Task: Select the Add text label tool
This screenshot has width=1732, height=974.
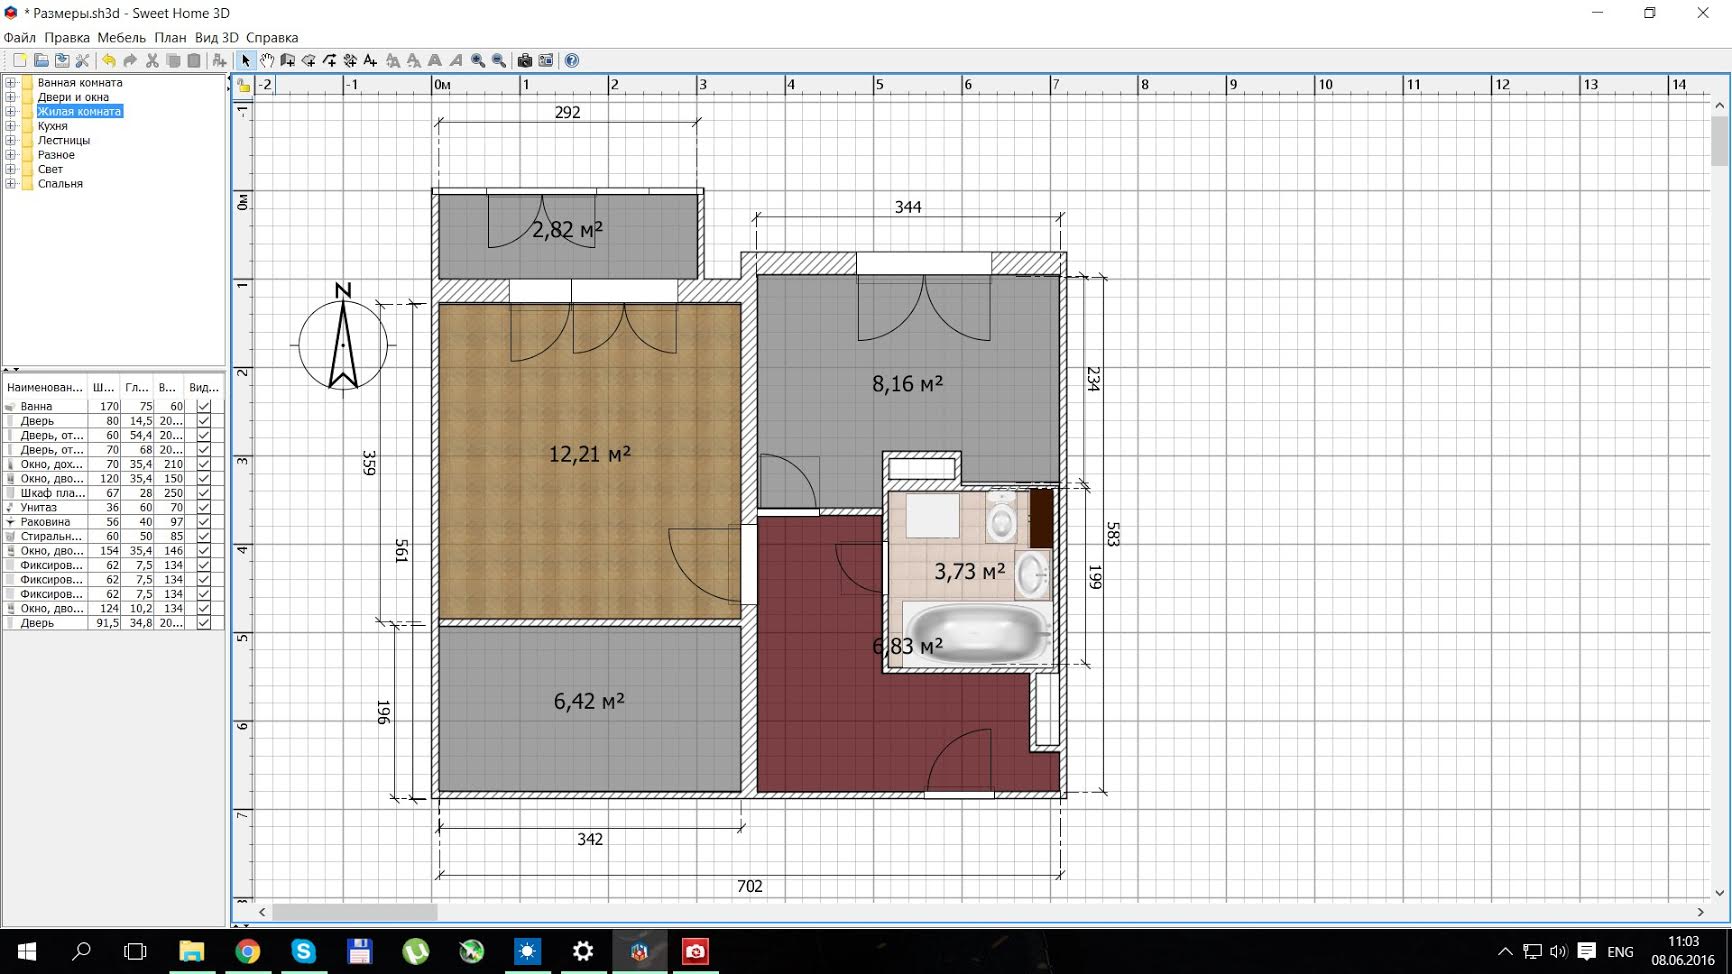Action: click(371, 61)
